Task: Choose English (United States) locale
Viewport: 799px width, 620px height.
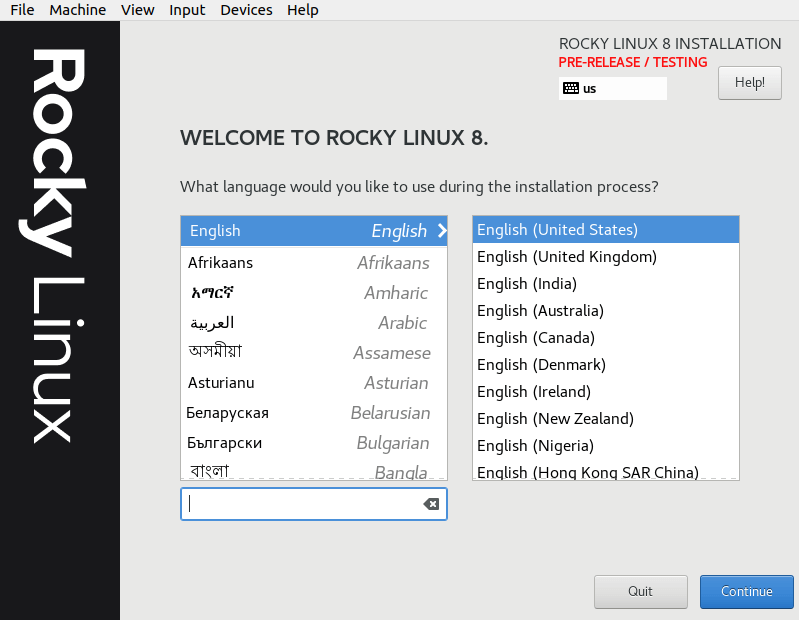Action: (x=606, y=230)
